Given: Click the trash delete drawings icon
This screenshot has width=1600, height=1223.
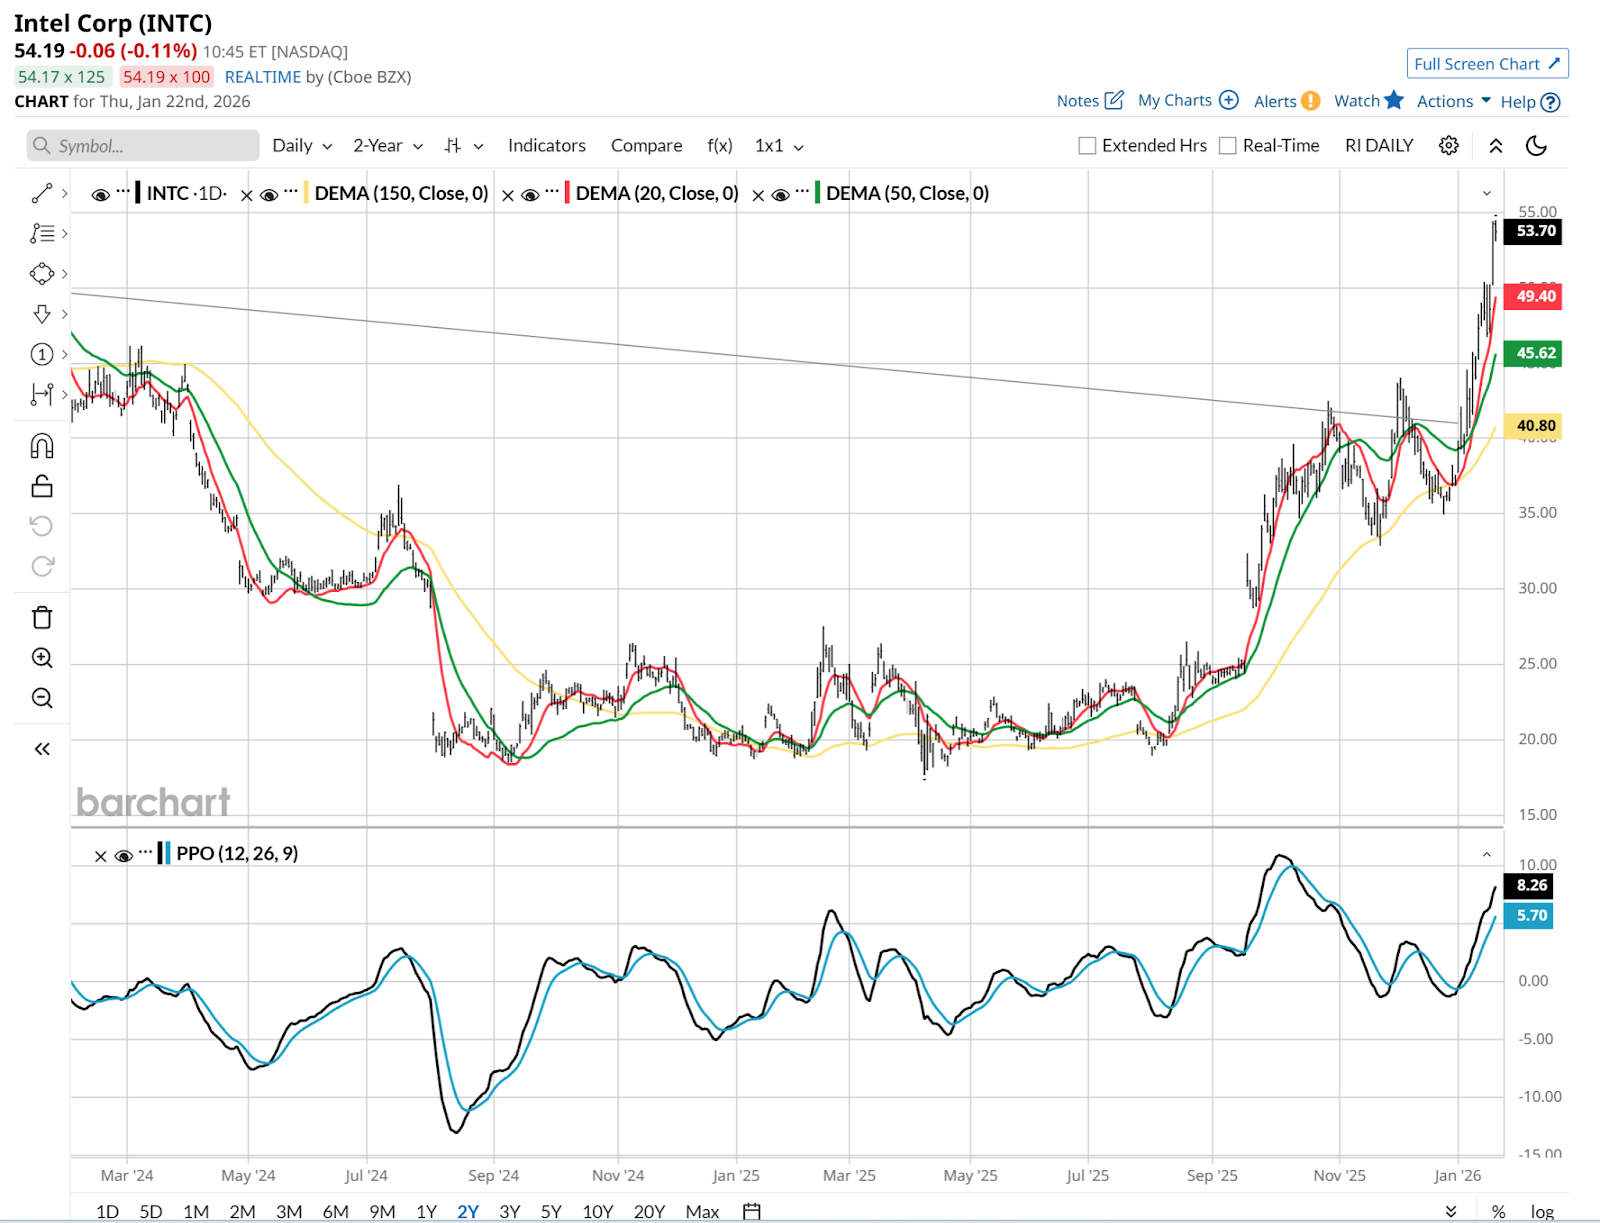Looking at the screenshot, I should click(42, 617).
